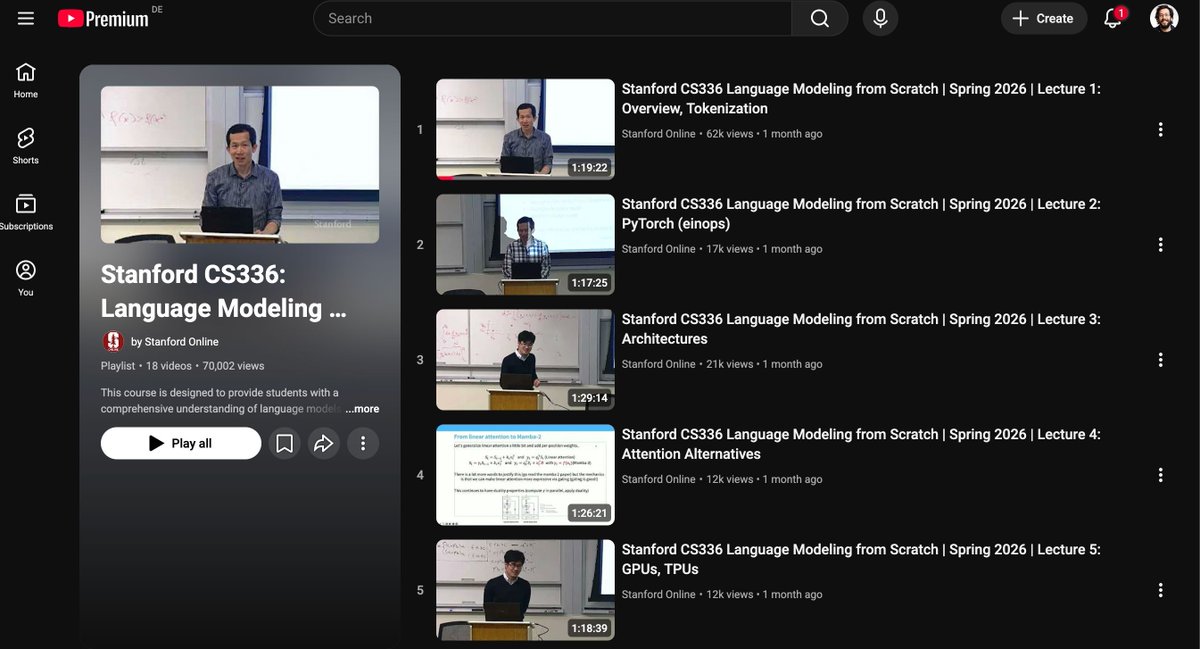
Task: Open playlist more-options three dots
Action: pyautogui.click(x=363, y=443)
